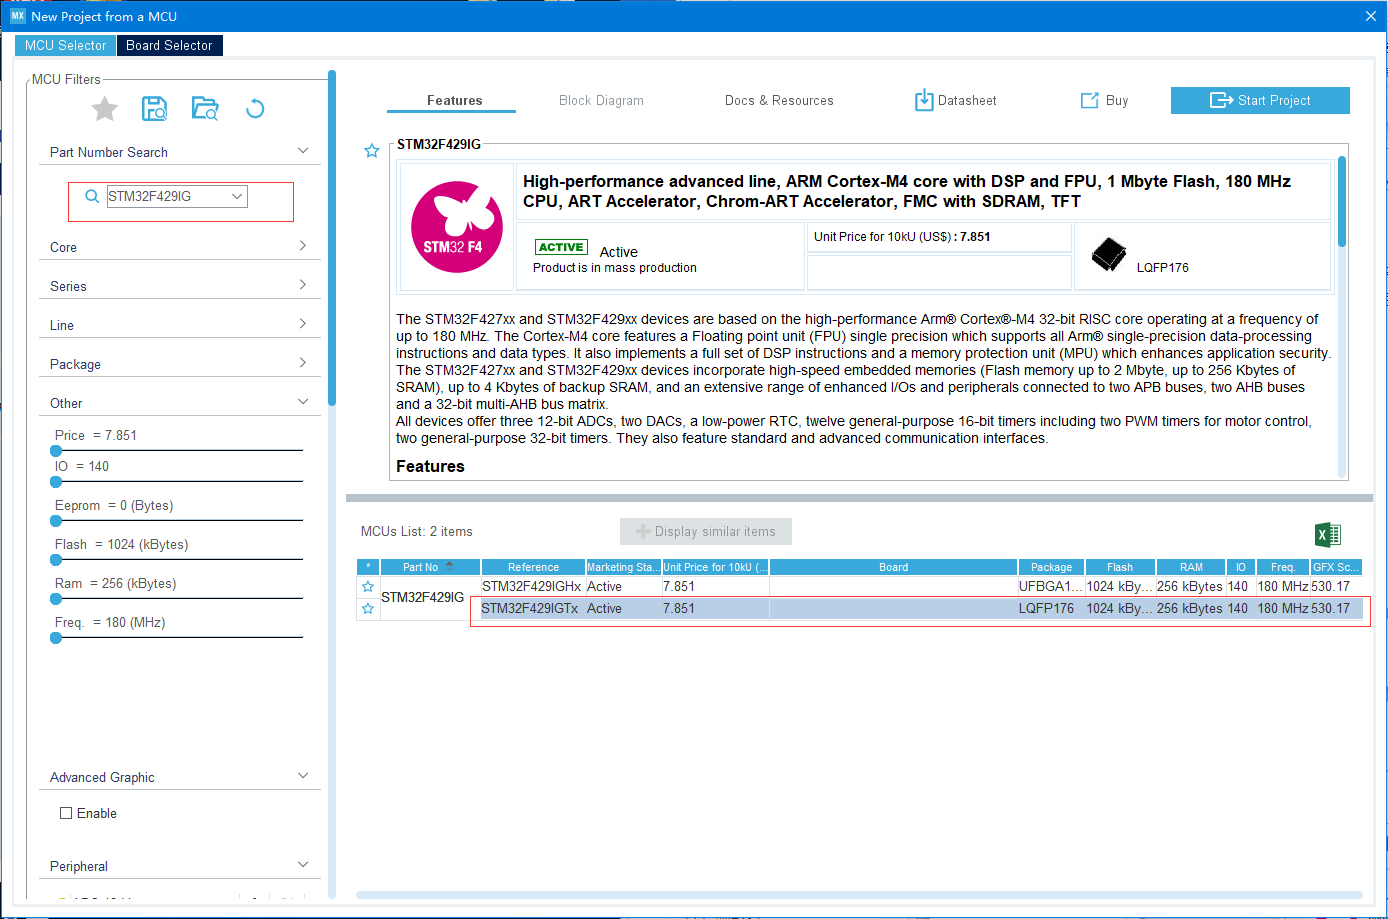The width and height of the screenshot is (1388, 919).
Task: Click Display similar items button
Action: (706, 531)
